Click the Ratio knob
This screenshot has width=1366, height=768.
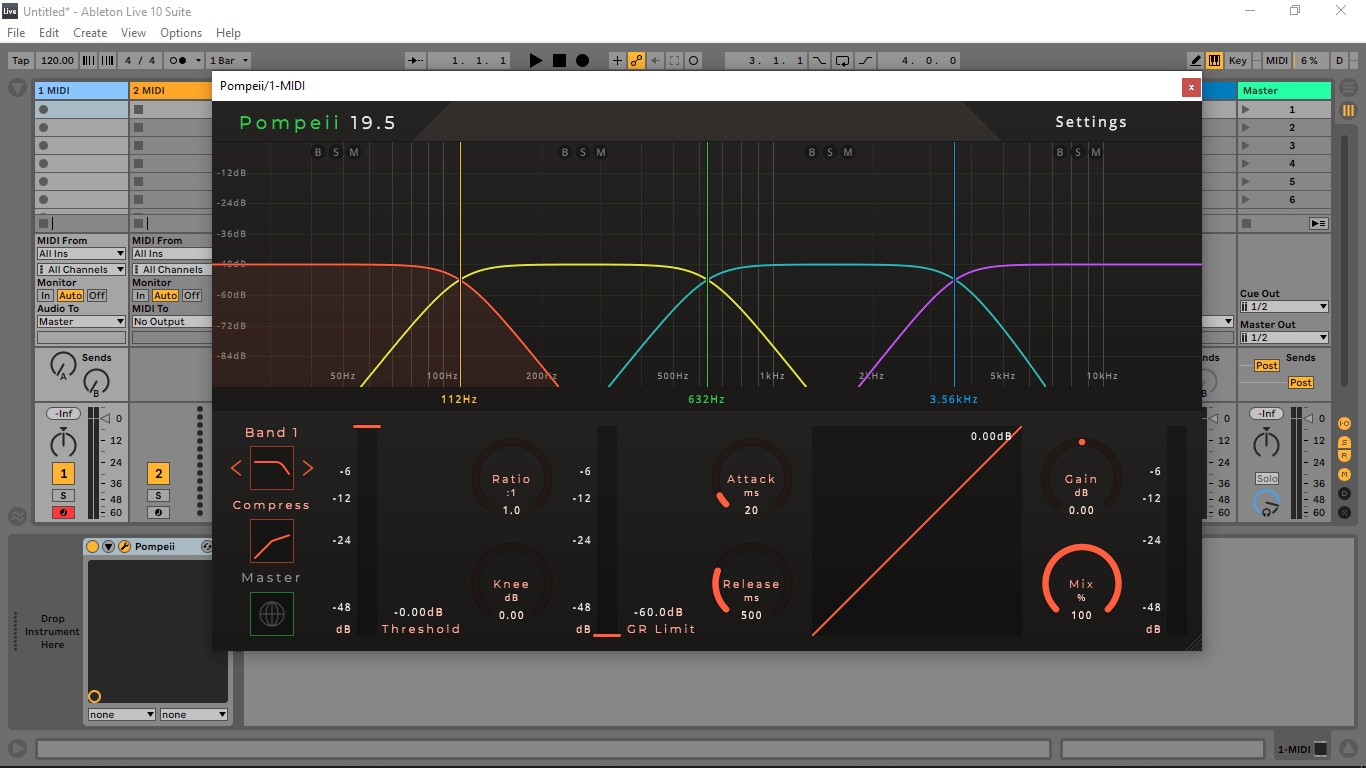click(511, 478)
